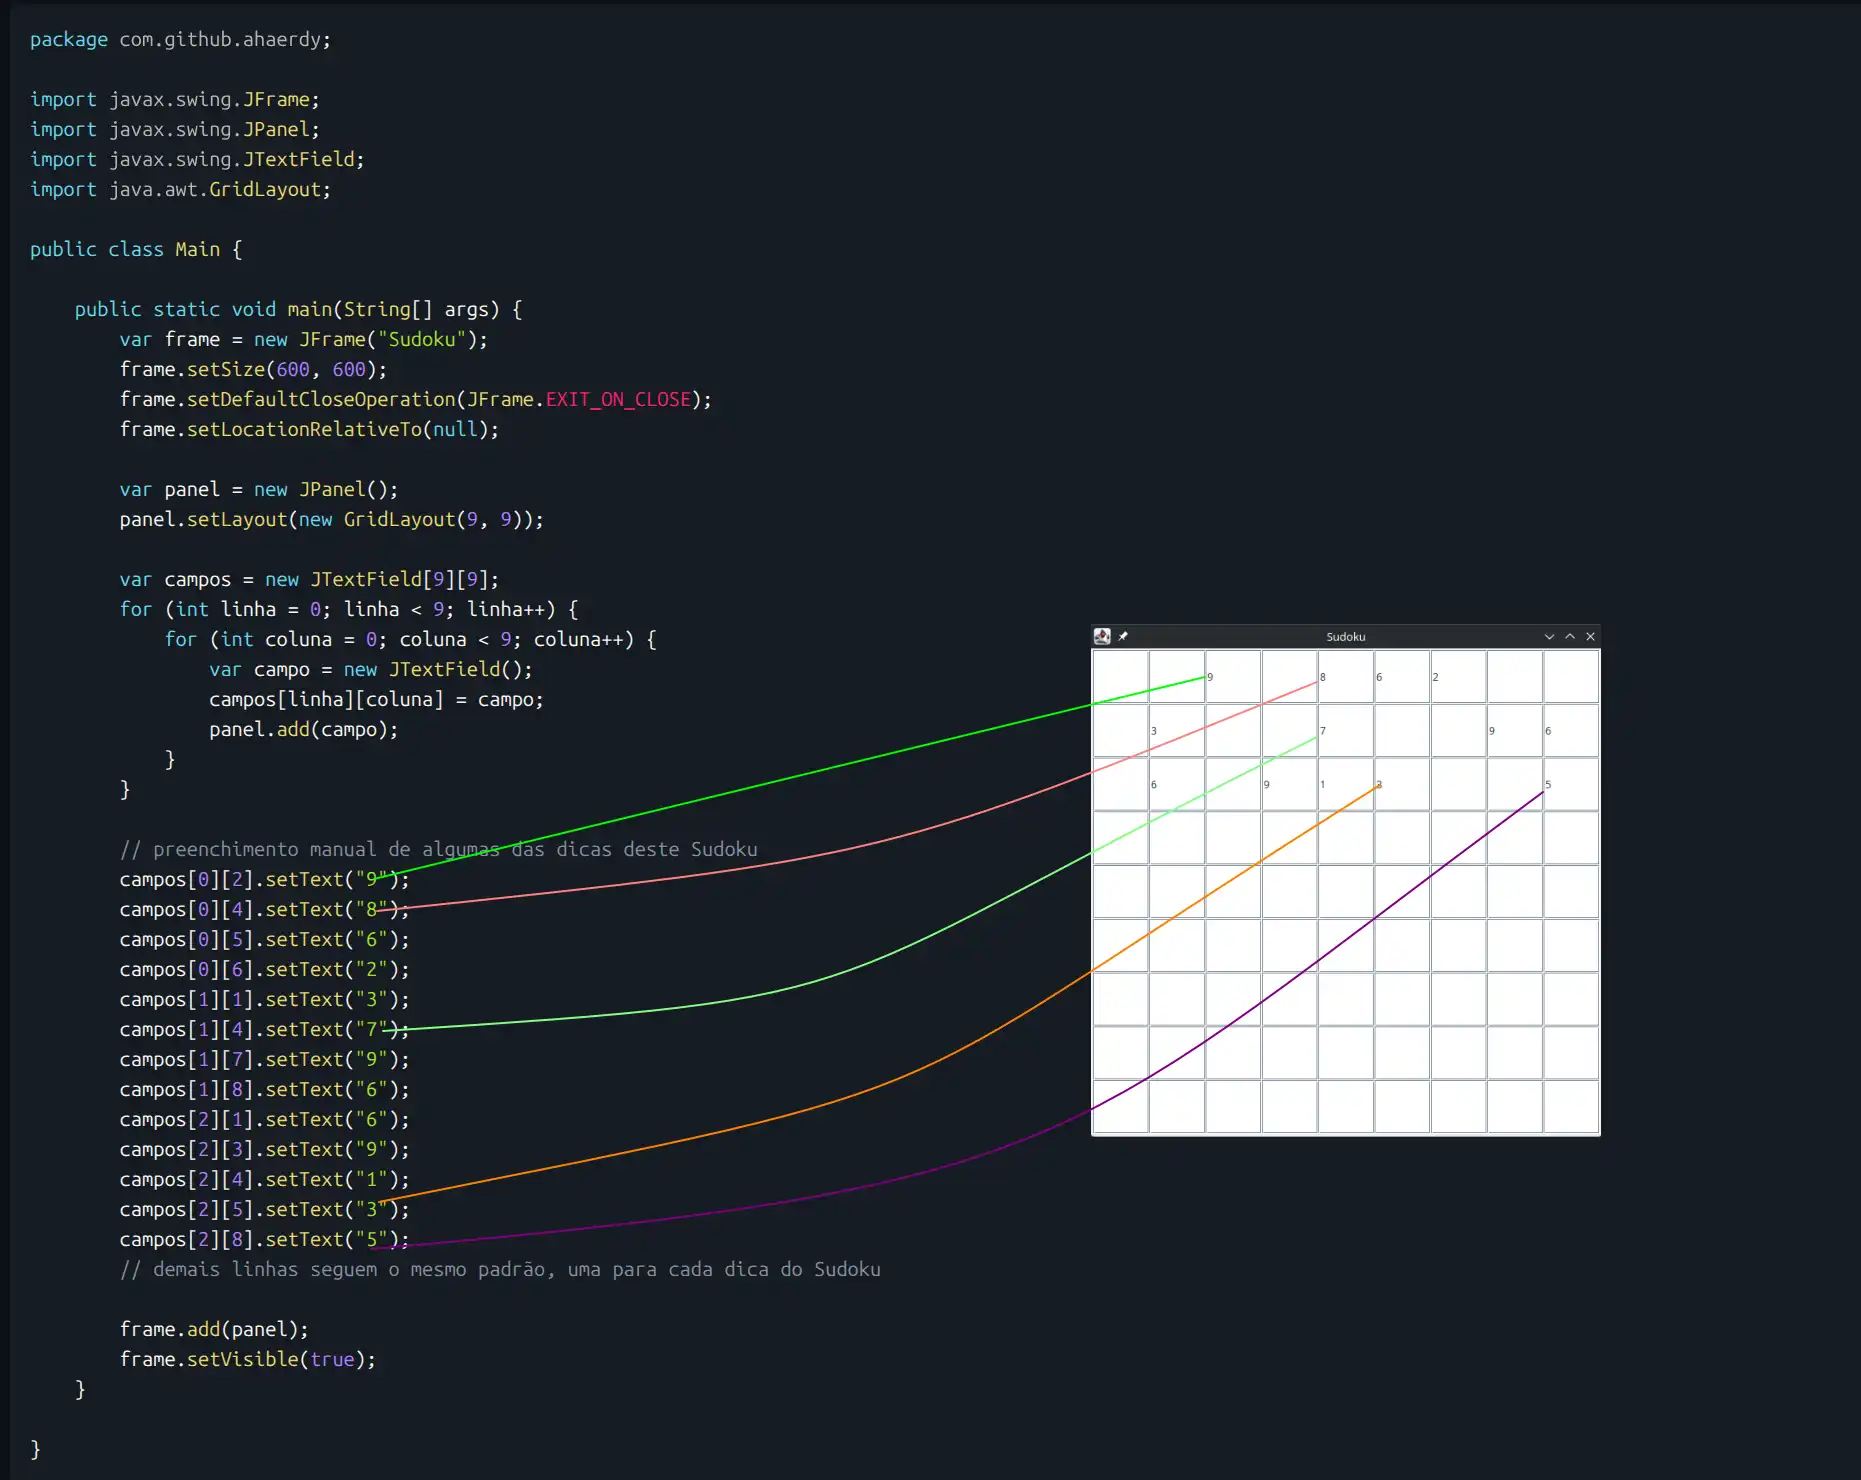Click the 'import javax.swing.JTextField;' line
Image resolution: width=1861 pixels, height=1480 pixels.
[197, 160]
